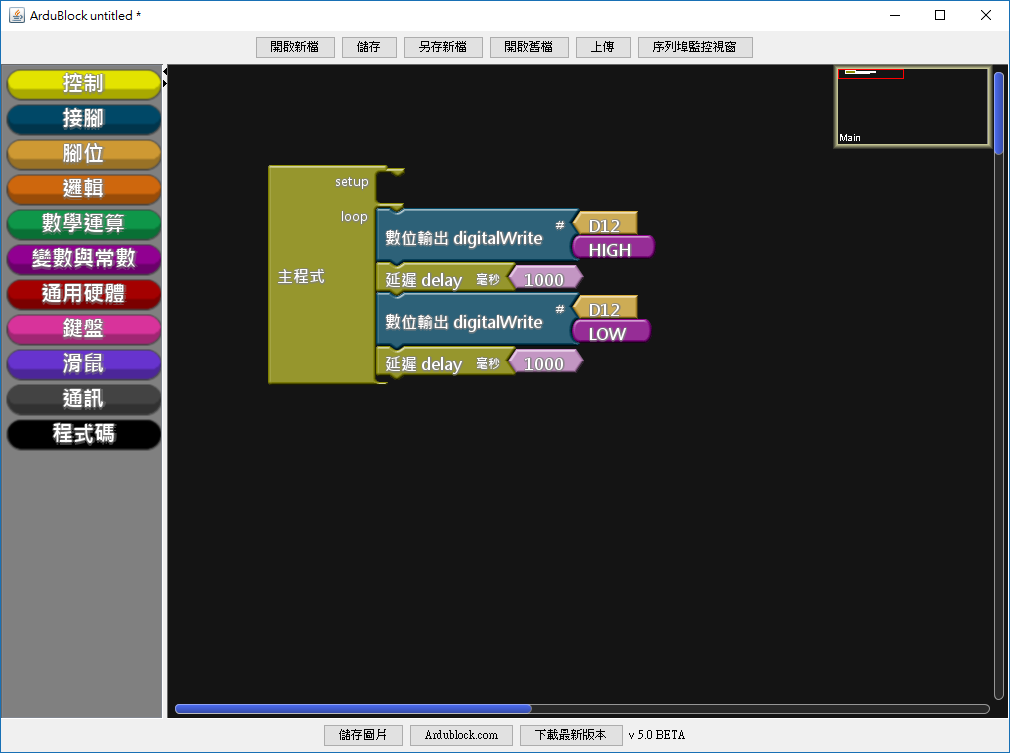
Task: Maximize the ArduBlock window
Action: 940,15
